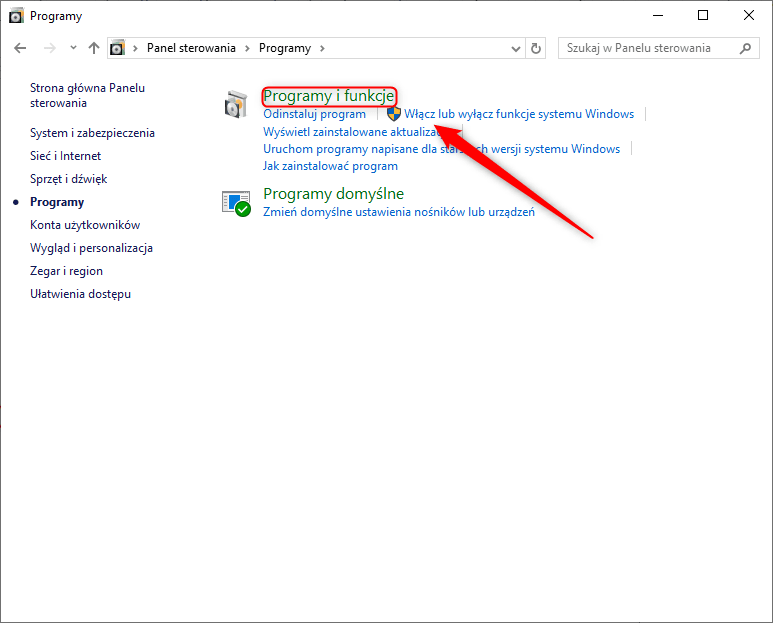The height and width of the screenshot is (623, 773).
Task: Open Strona główna Panelu sterowania
Action: click(x=87, y=95)
